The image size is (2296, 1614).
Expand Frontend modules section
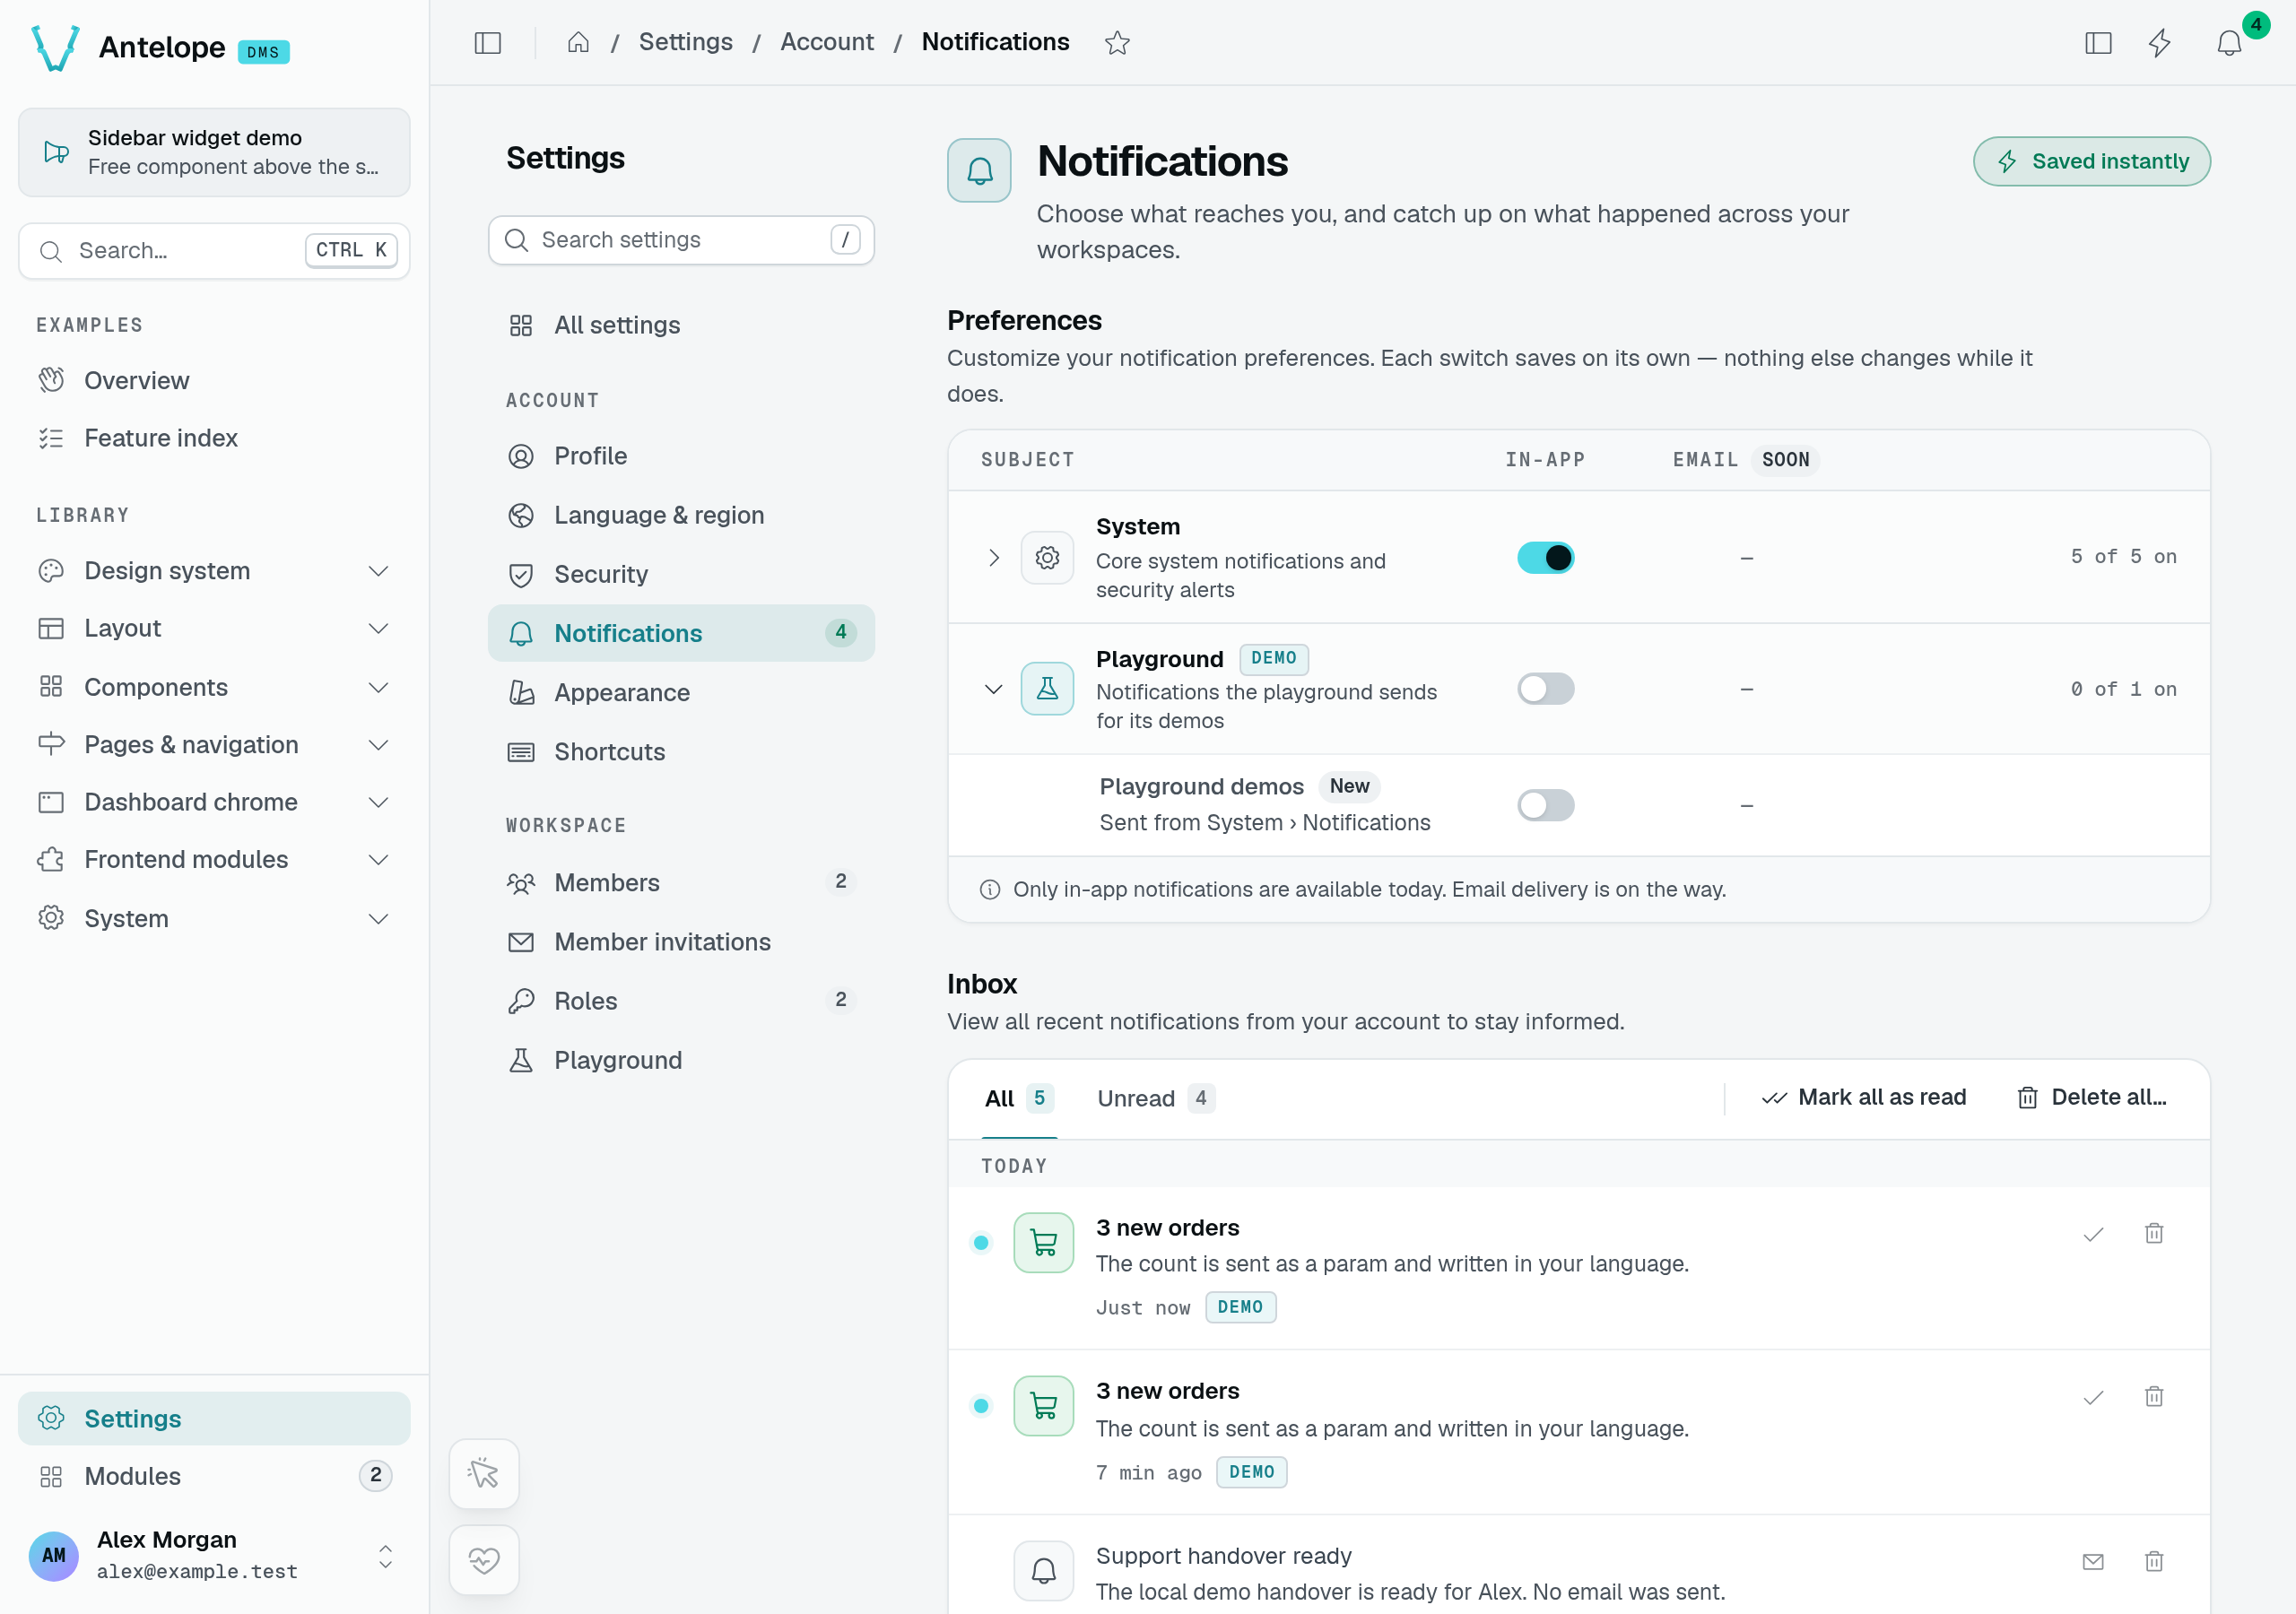click(214, 859)
